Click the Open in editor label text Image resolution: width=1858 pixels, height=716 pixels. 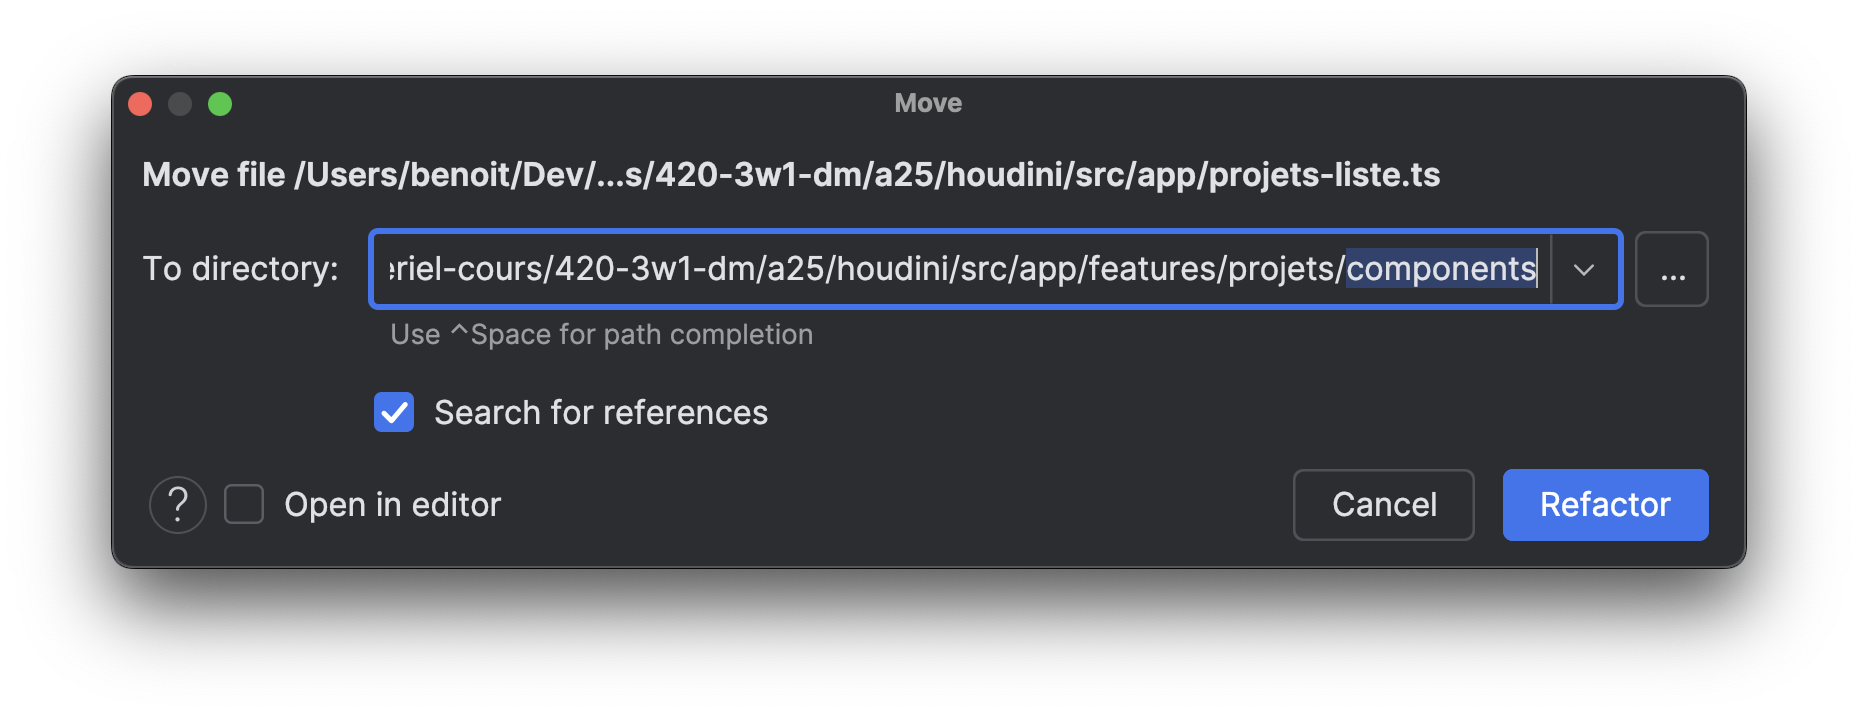(x=392, y=505)
